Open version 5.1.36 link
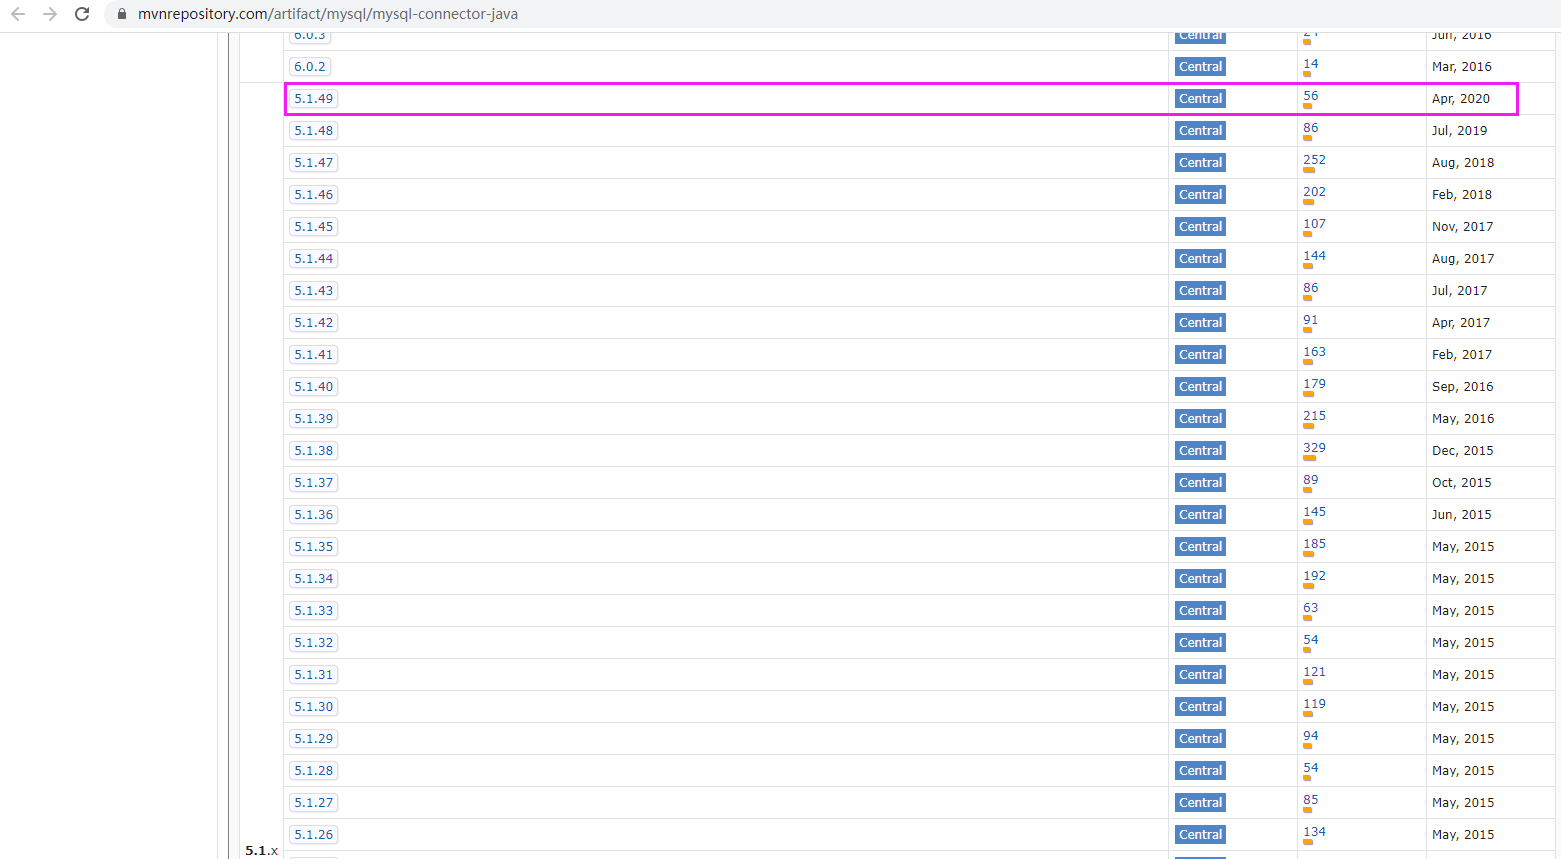1561x859 pixels. coord(314,515)
